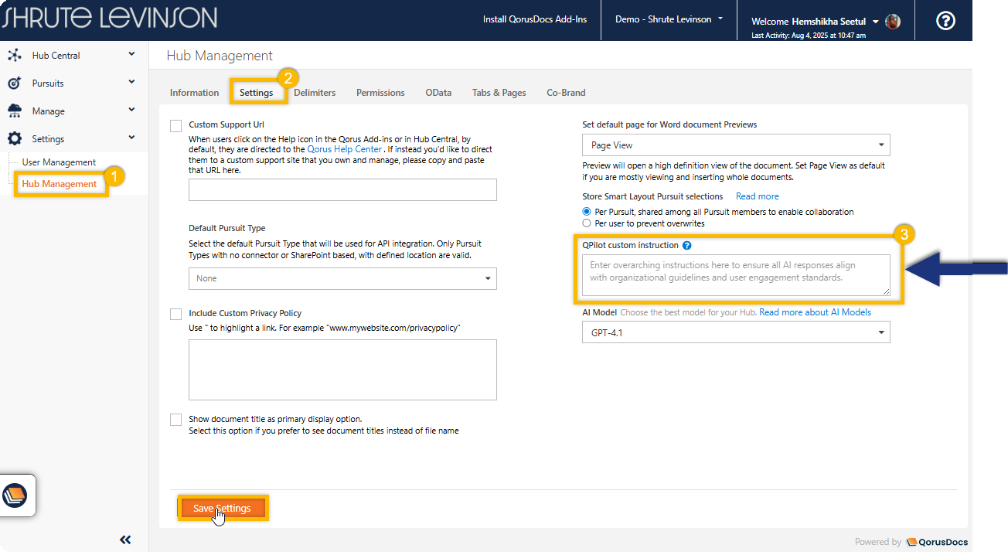The height and width of the screenshot is (552, 1008).
Task: Open the floating books widget icon
Action: tap(16, 495)
